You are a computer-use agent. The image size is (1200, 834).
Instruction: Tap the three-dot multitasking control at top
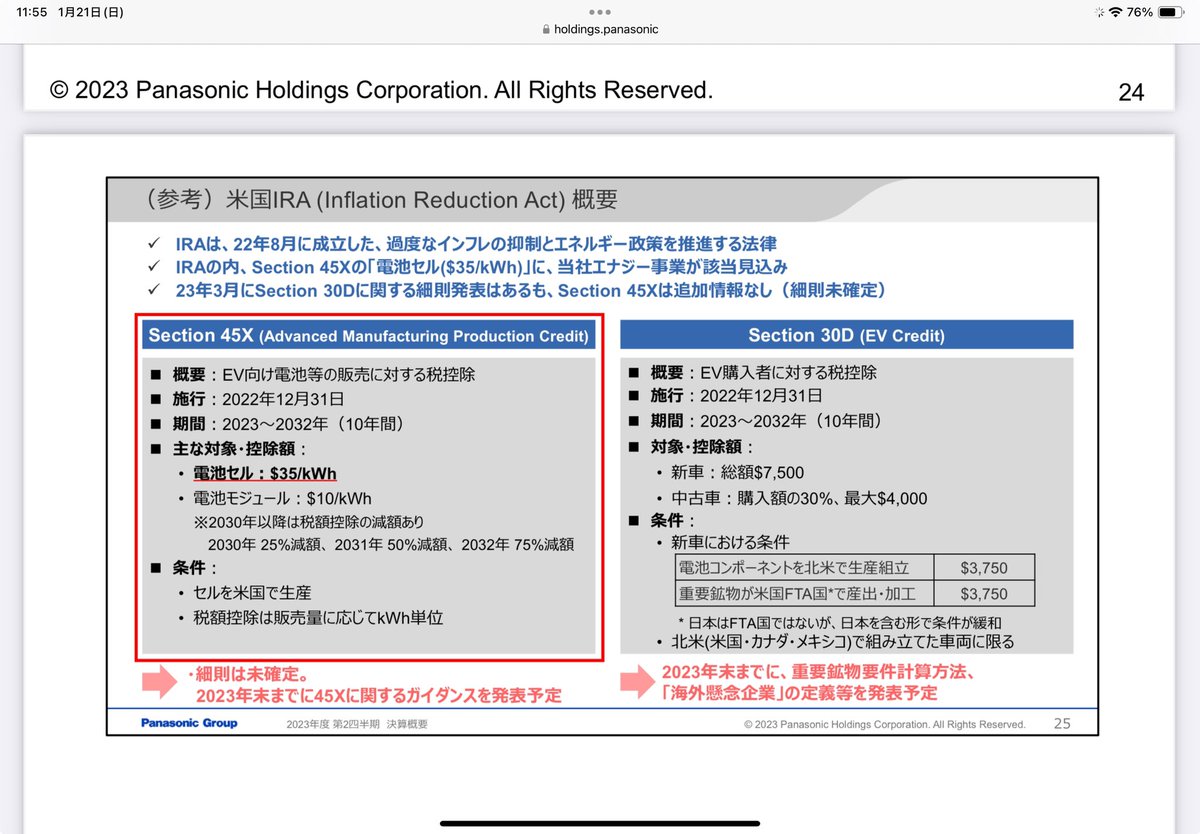click(x=600, y=12)
